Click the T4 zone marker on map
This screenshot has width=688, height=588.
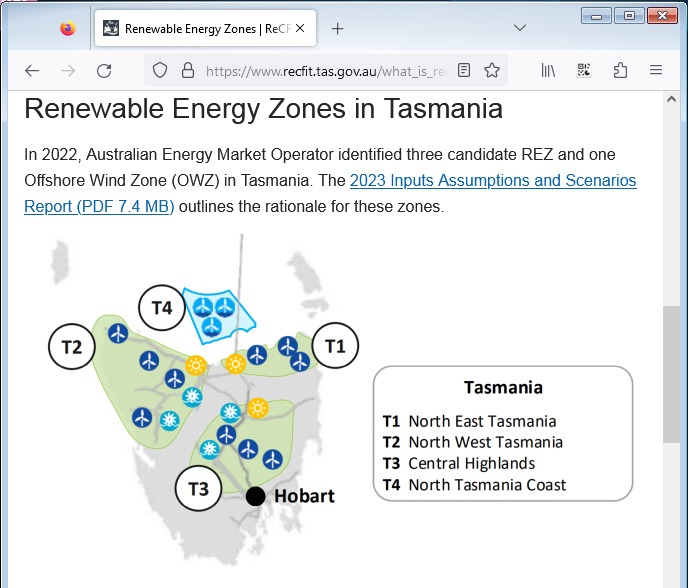tap(162, 308)
